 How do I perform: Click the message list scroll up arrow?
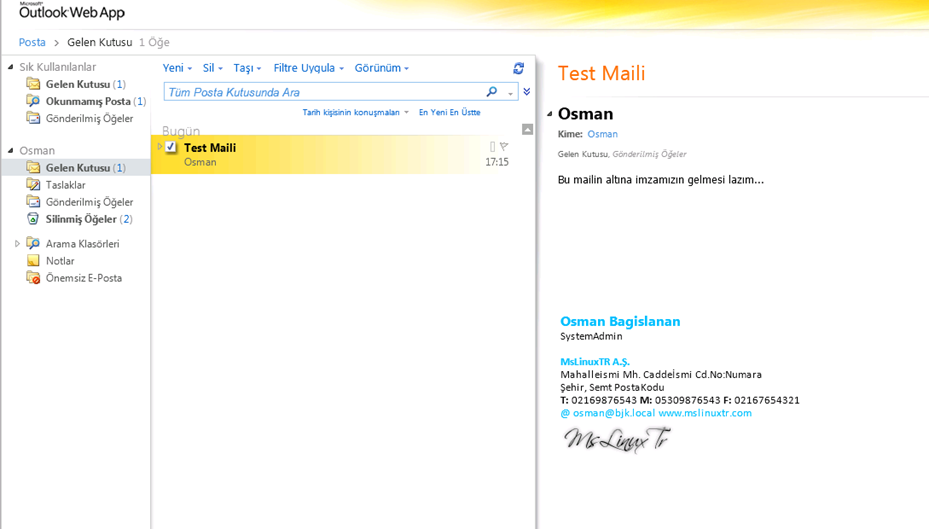[527, 129]
